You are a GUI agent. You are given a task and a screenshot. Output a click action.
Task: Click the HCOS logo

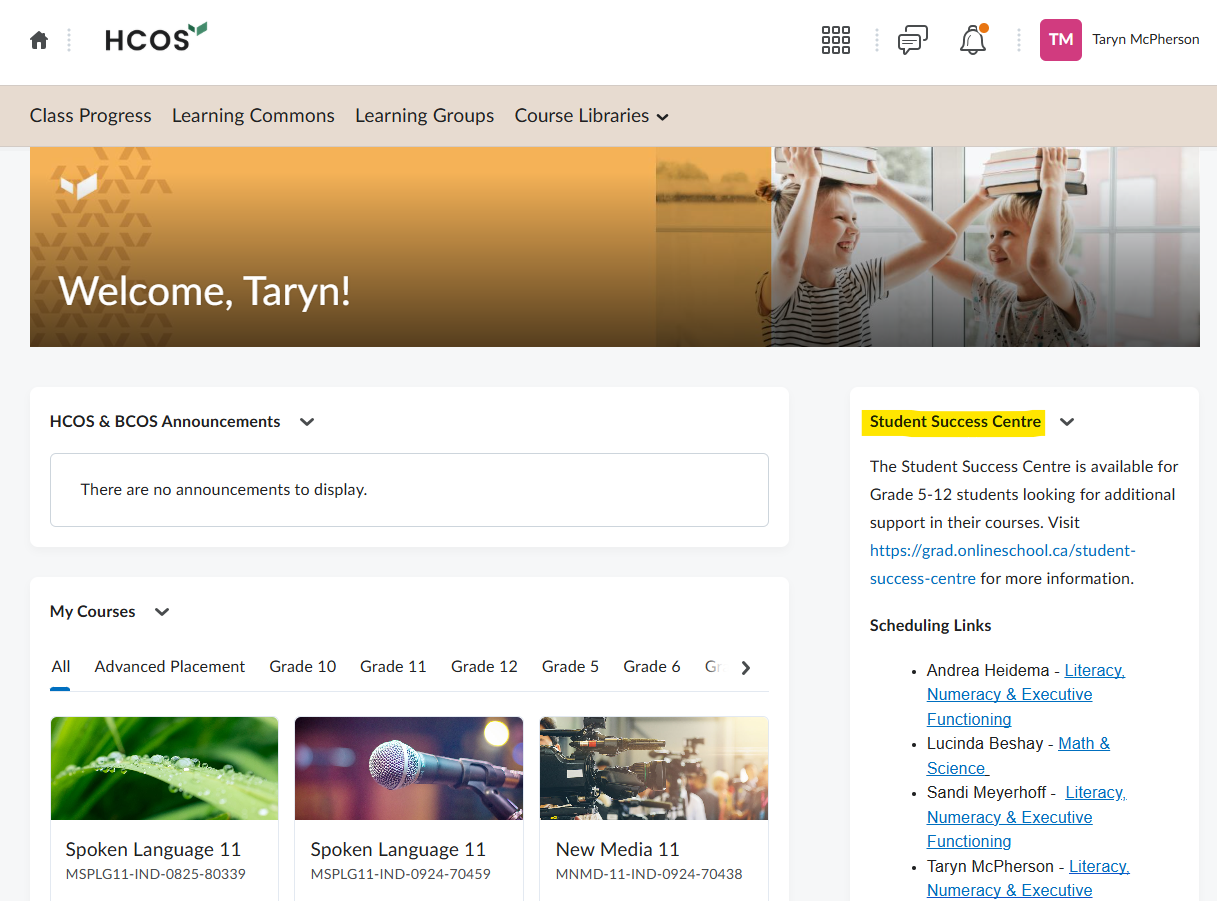coord(155,39)
